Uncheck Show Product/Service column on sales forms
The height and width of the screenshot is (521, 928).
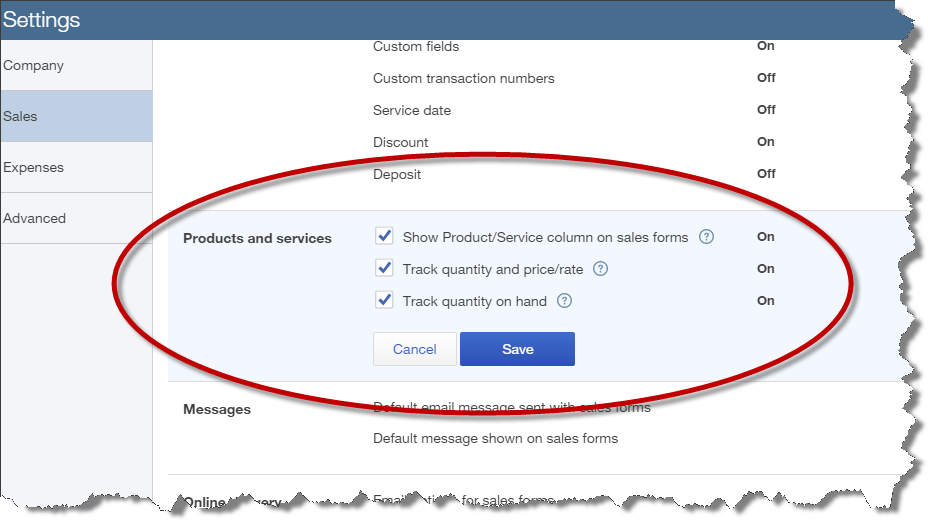(384, 237)
